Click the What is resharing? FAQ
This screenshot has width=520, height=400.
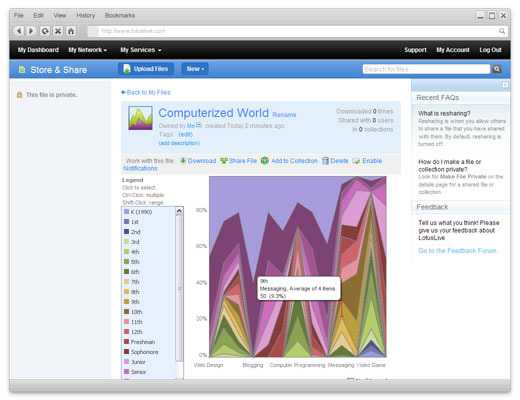click(444, 113)
